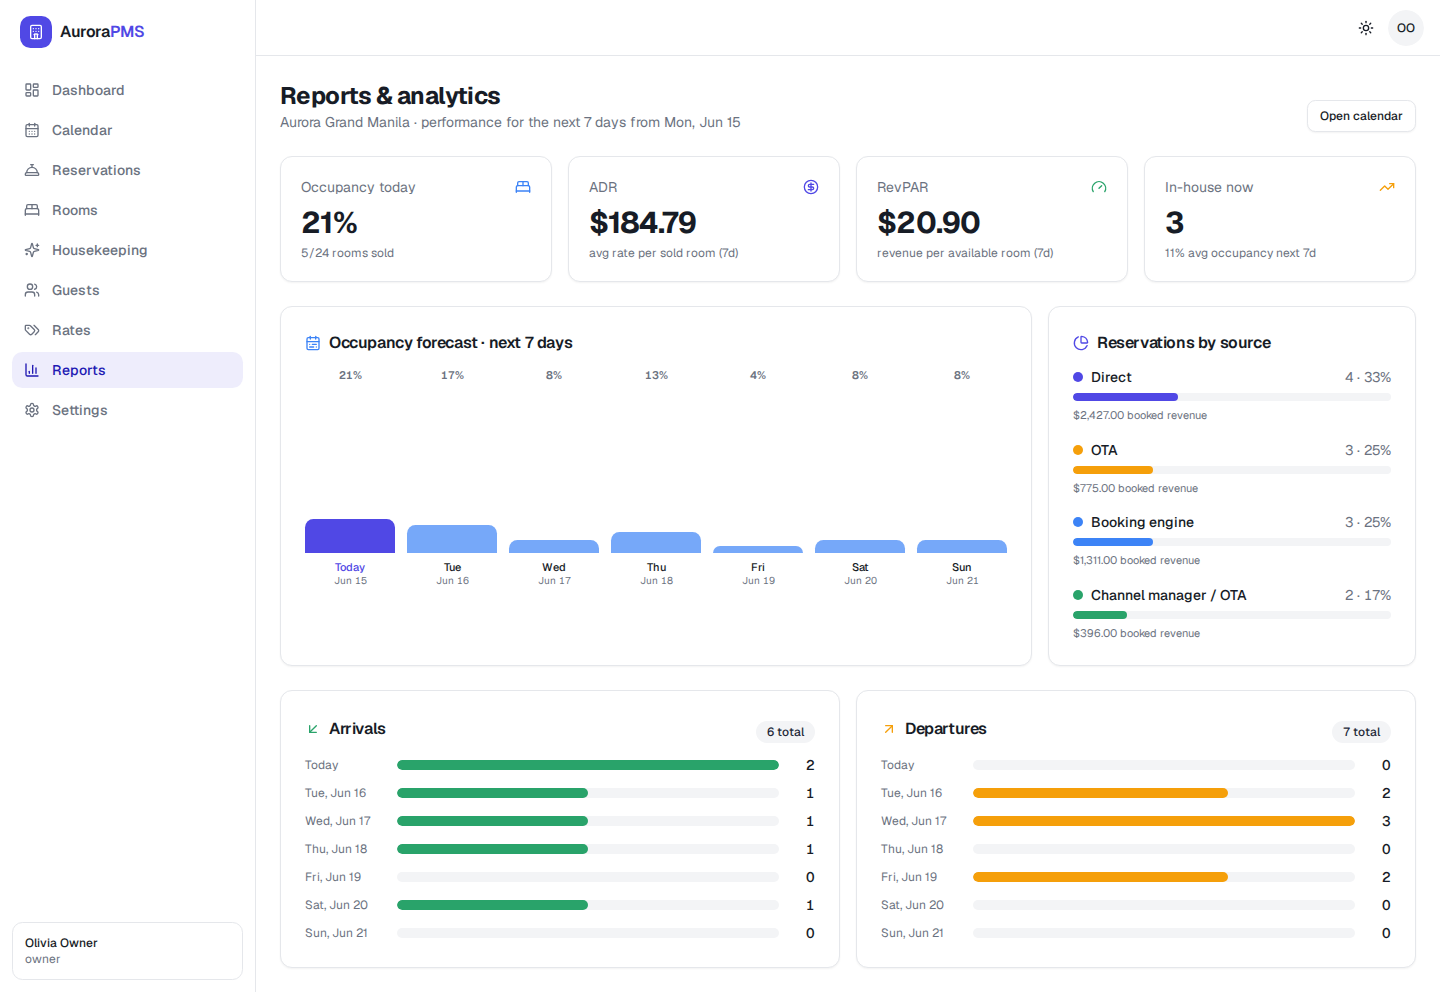Click the calendar icon beside Occupancy forecast heading
Image resolution: width=1440 pixels, height=992 pixels.
313,343
